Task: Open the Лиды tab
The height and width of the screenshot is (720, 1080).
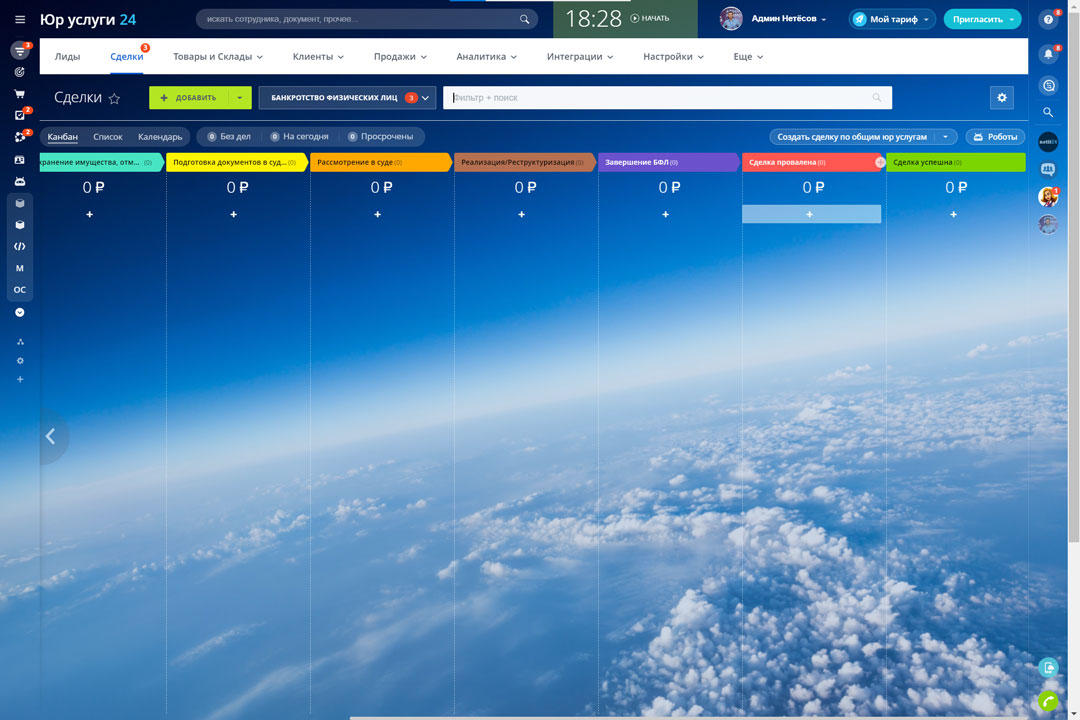Action: point(67,57)
